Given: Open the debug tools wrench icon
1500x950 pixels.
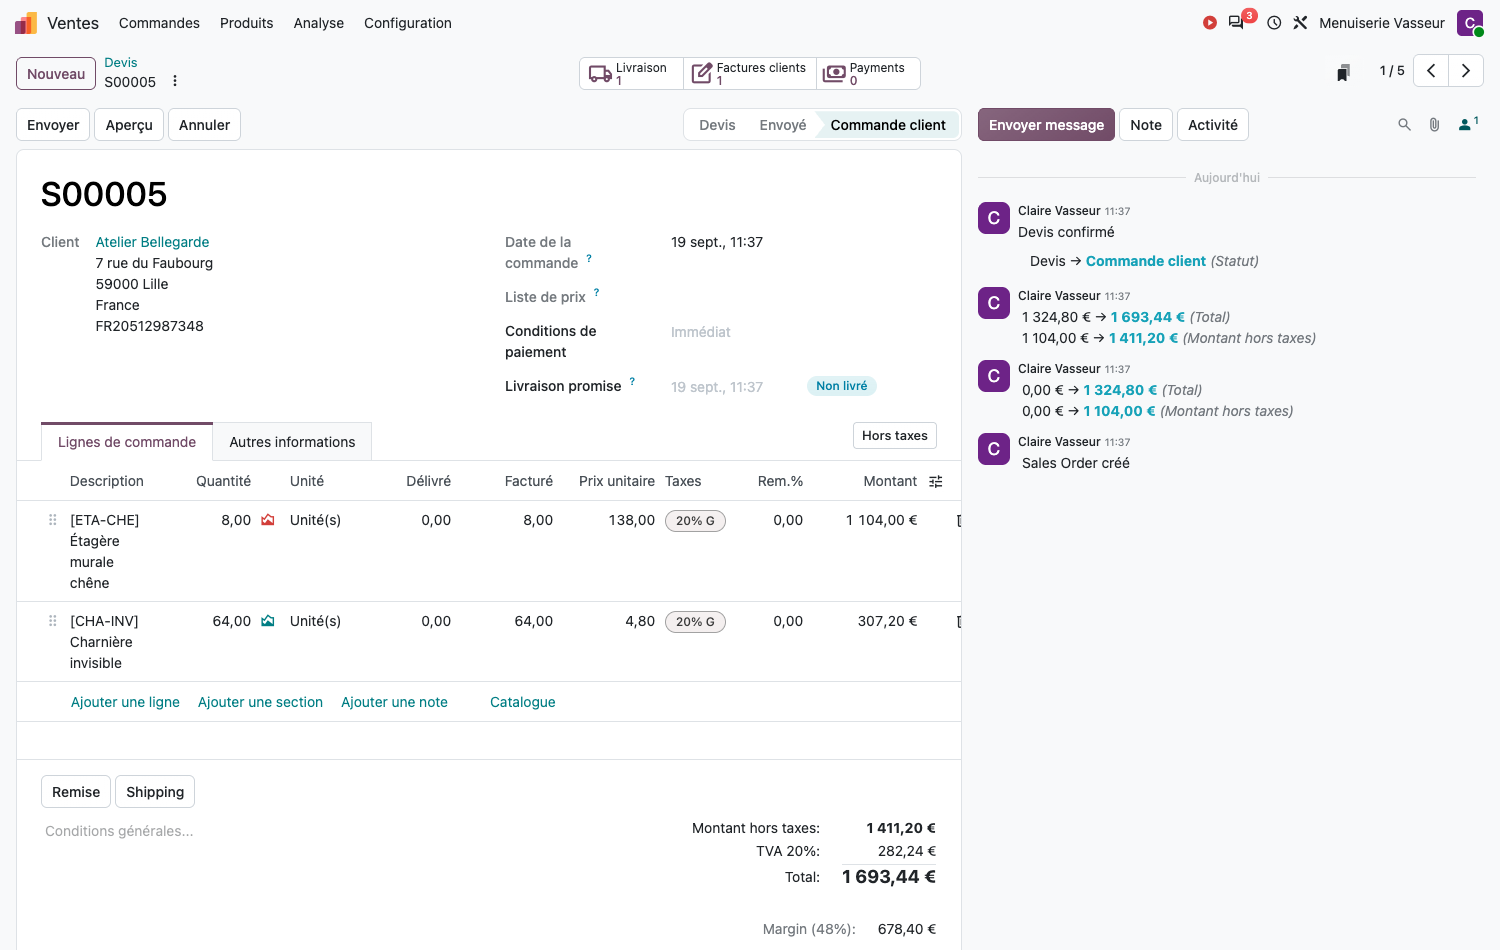Looking at the screenshot, I should (x=1300, y=23).
